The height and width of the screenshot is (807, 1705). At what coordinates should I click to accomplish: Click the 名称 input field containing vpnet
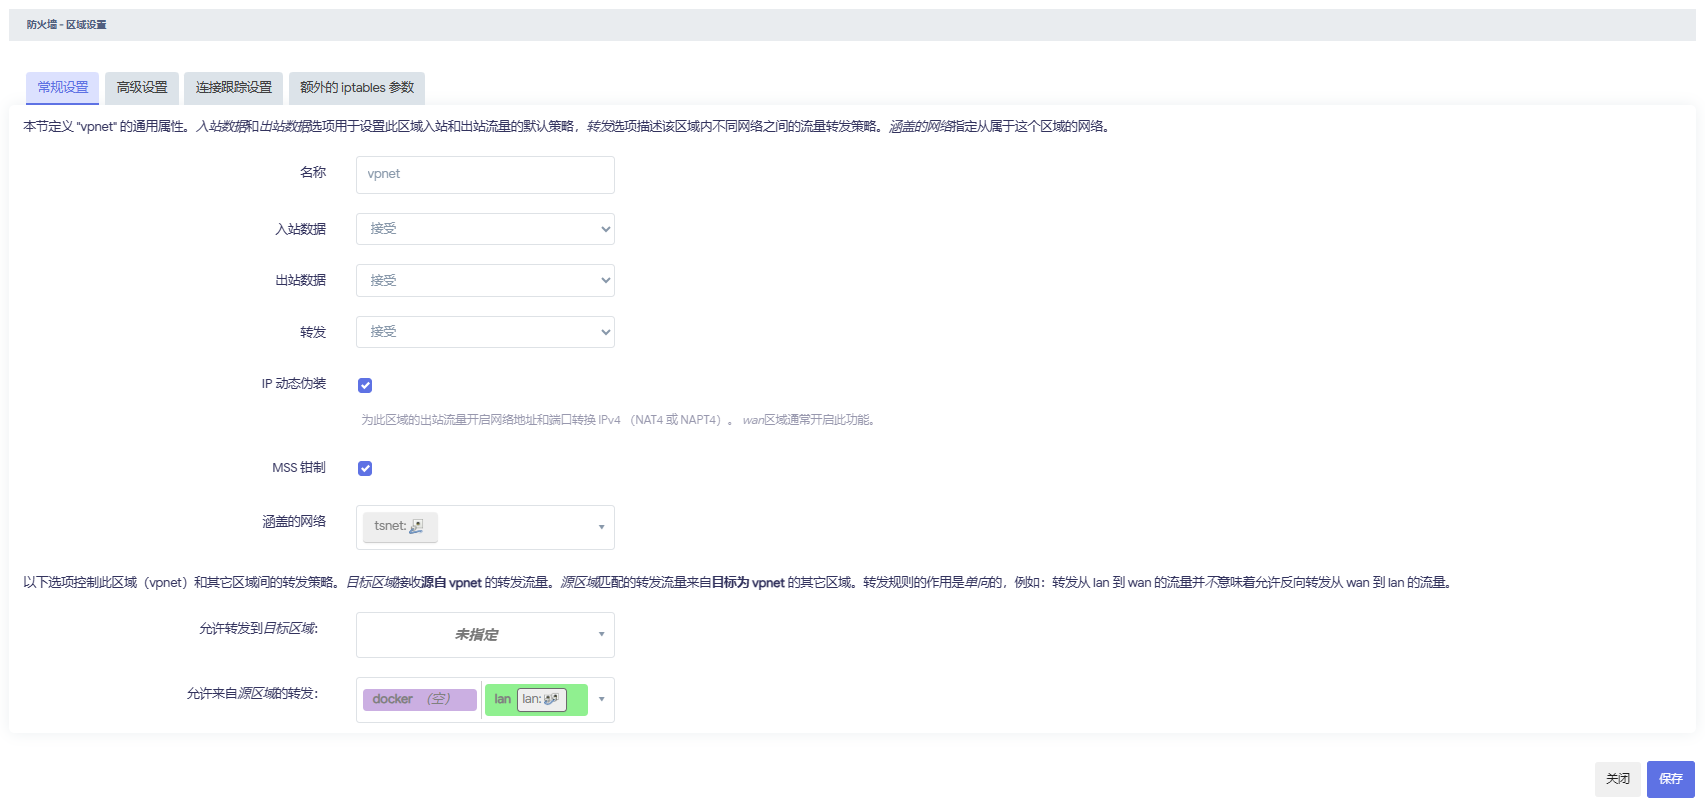485,174
